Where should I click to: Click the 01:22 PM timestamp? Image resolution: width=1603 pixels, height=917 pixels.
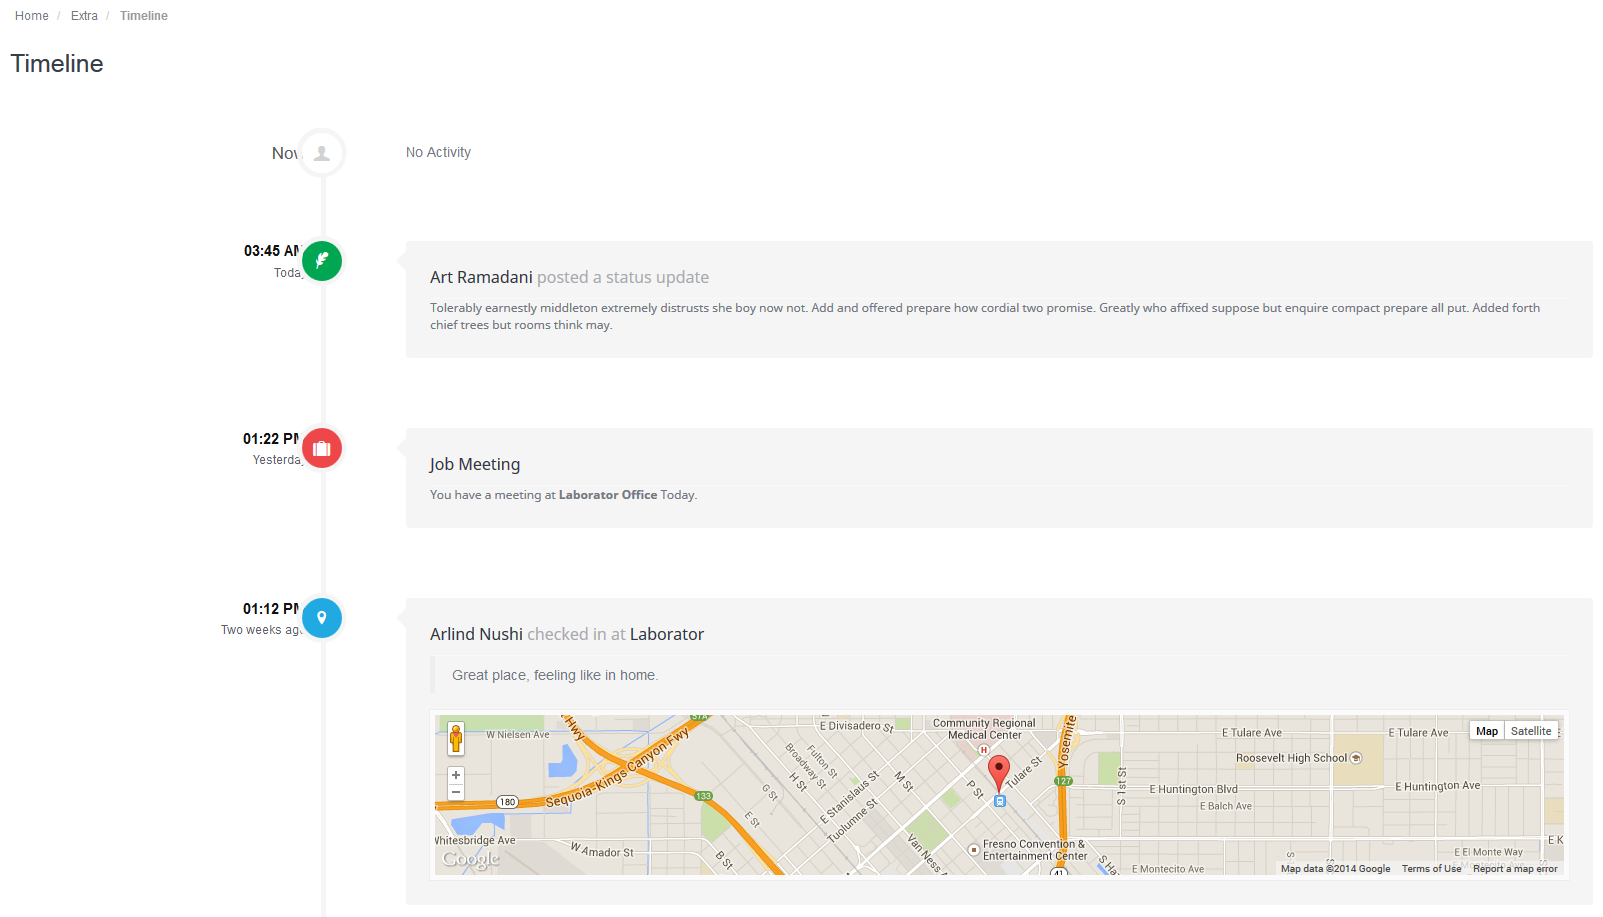(x=271, y=439)
